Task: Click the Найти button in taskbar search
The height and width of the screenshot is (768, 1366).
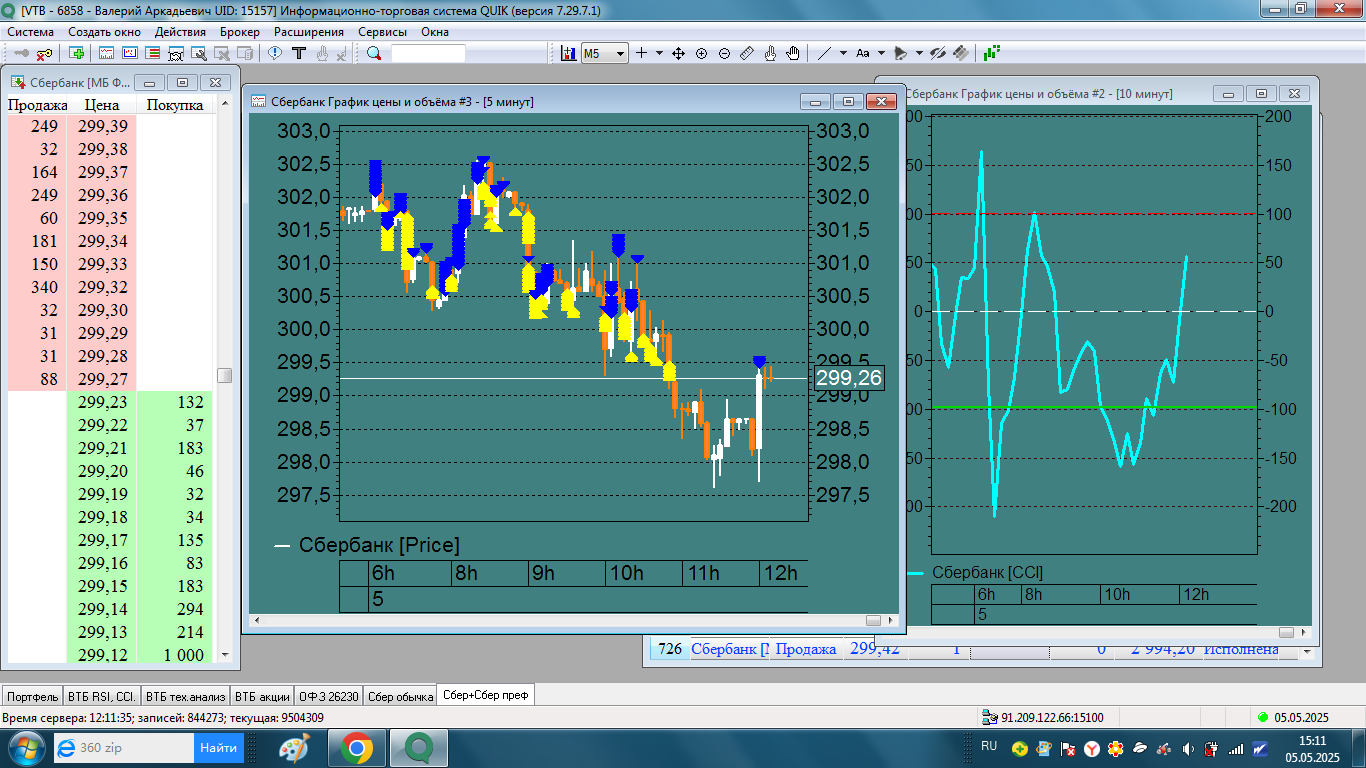Action: pyautogui.click(x=218, y=747)
